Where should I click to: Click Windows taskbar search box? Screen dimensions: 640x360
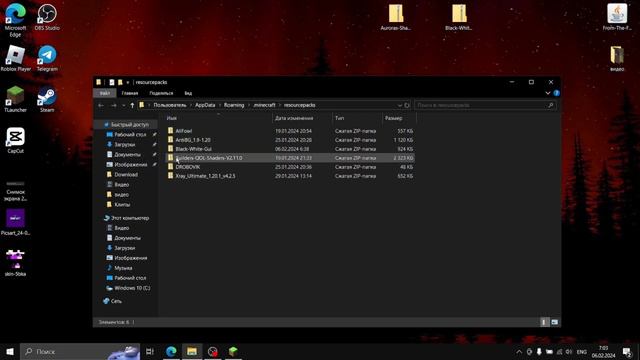click(x=80, y=351)
